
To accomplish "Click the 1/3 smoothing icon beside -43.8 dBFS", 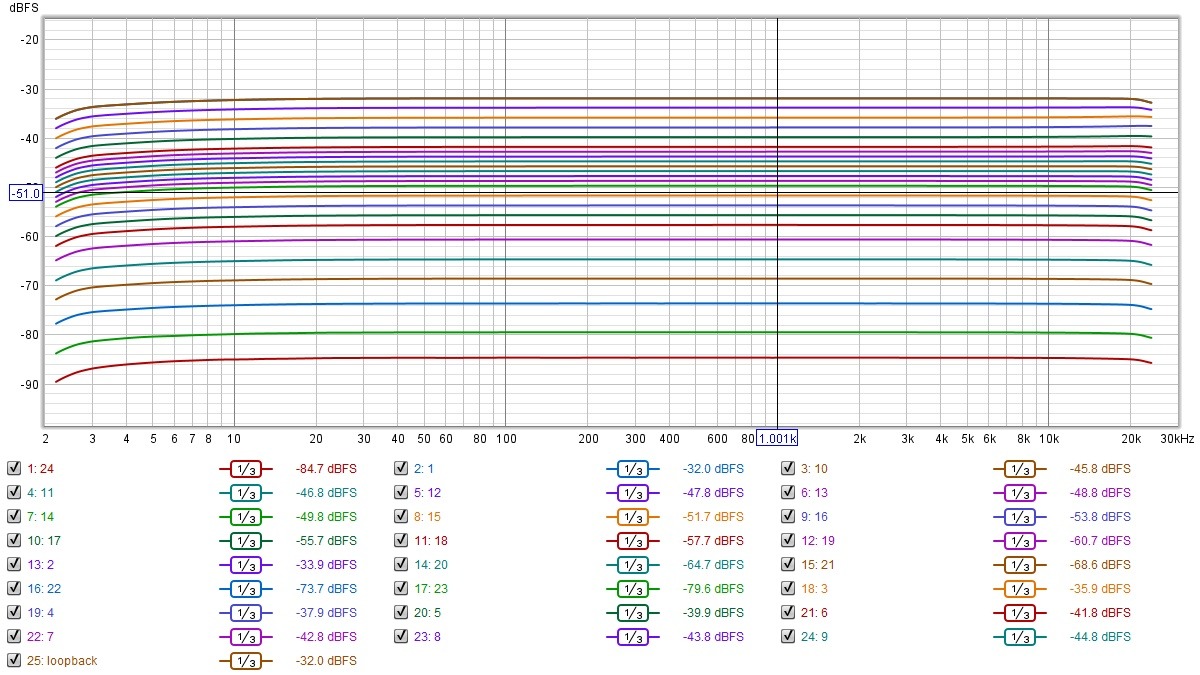I will click(632, 636).
